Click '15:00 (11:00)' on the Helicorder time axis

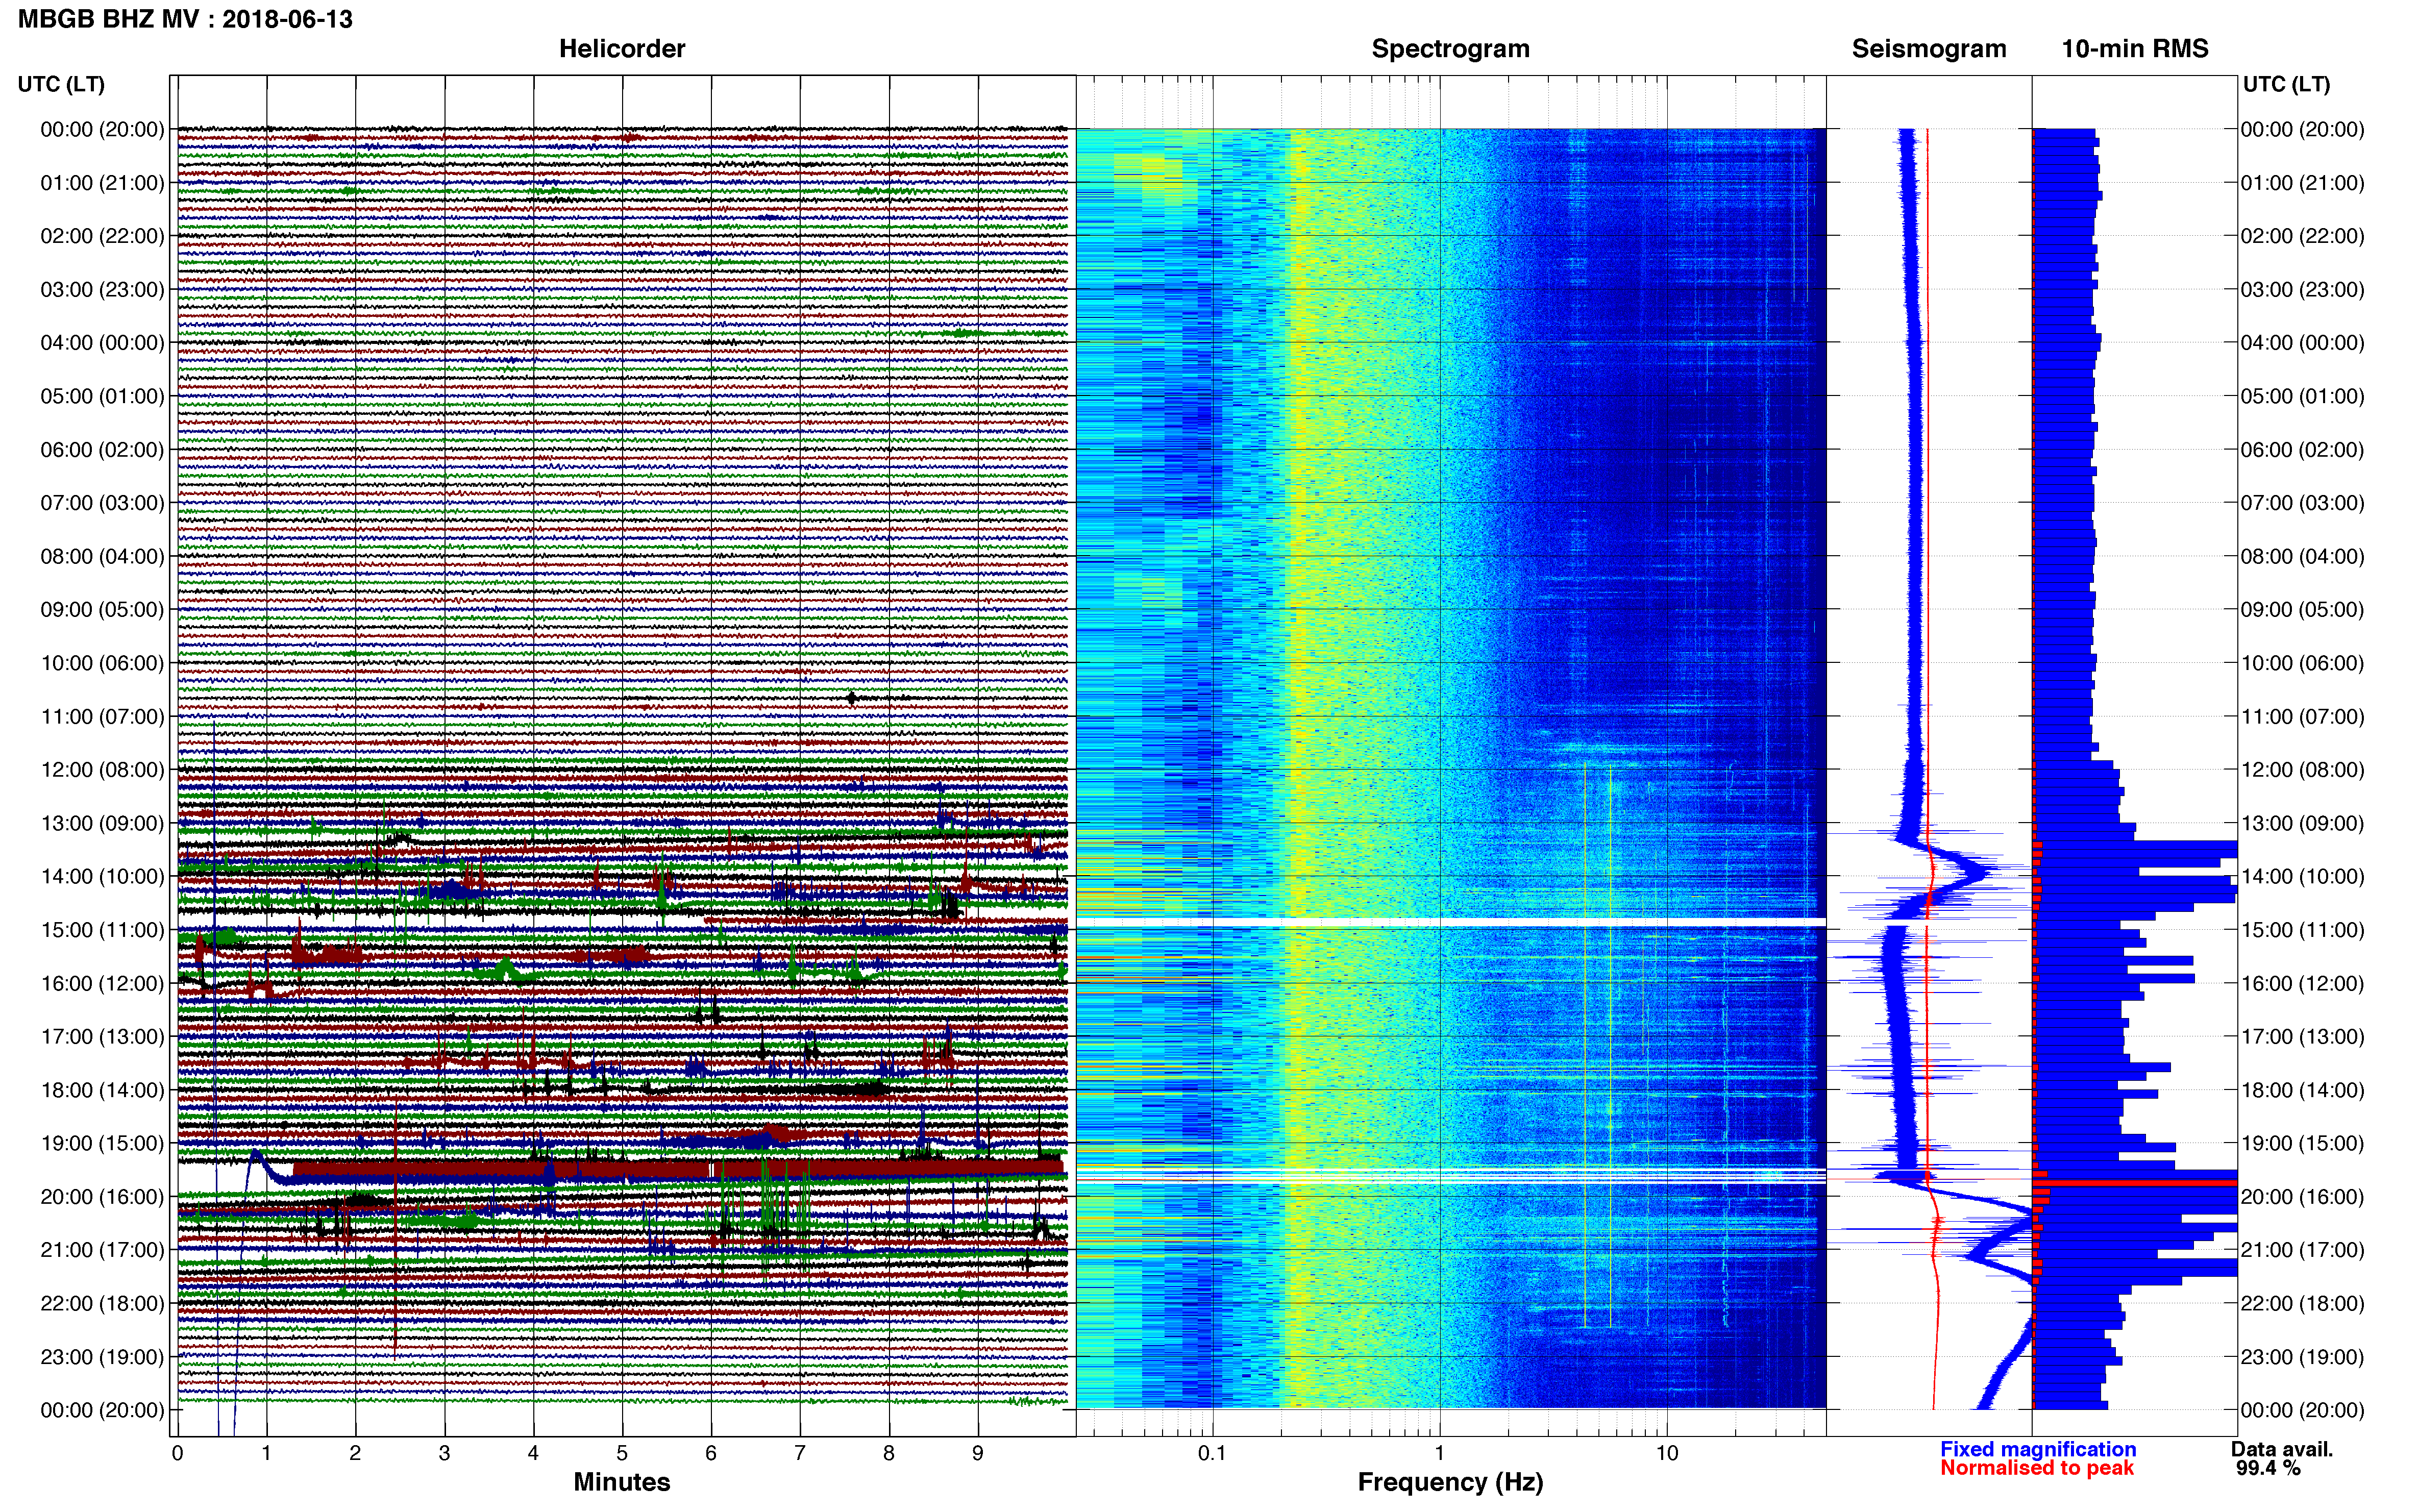point(102,930)
